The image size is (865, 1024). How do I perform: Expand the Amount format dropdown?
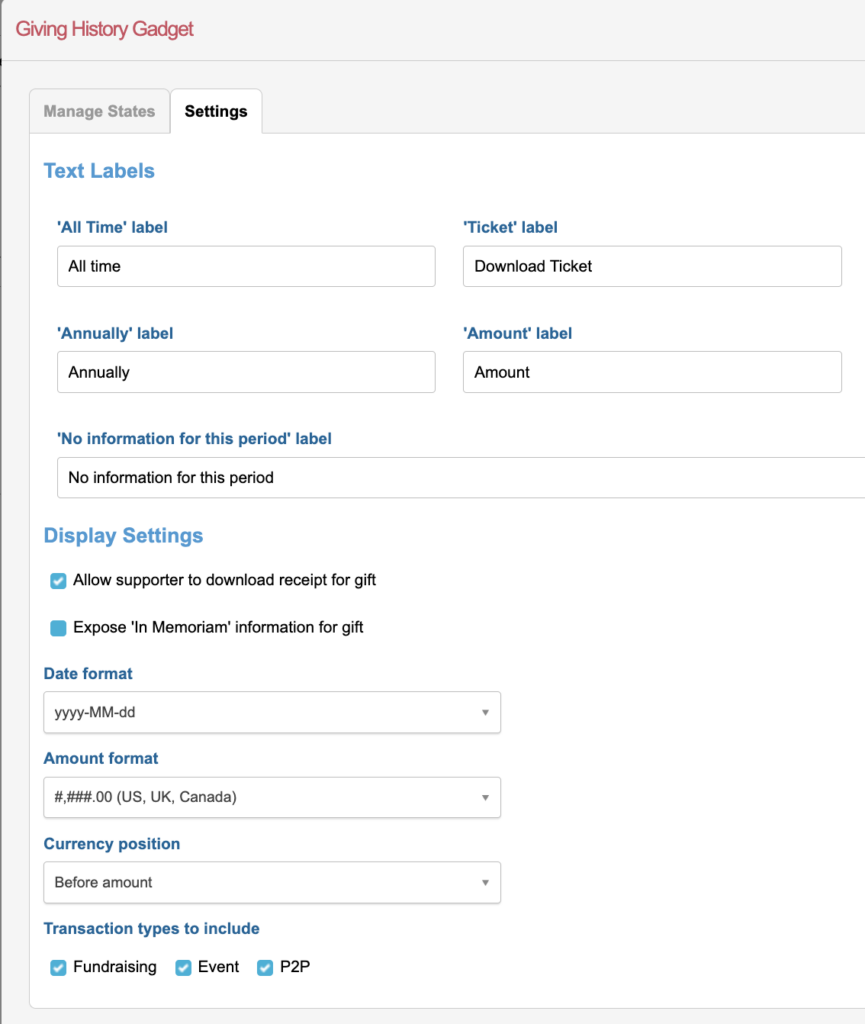tap(272, 798)
